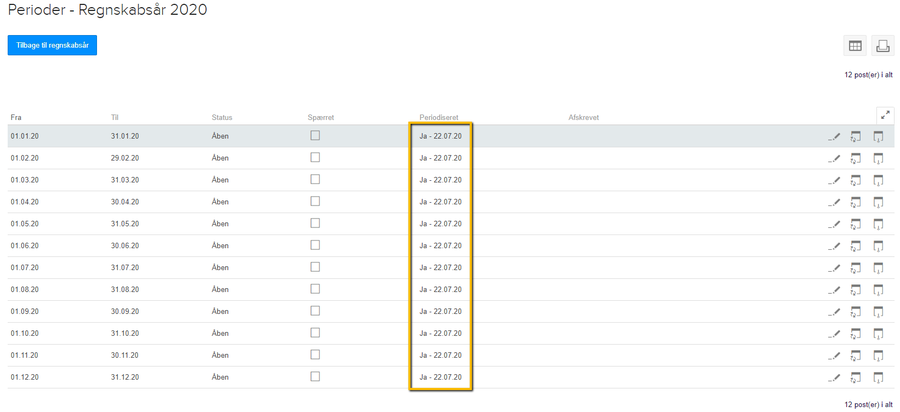Screen dimensions: 900x412
Task: Select Åben status in the 01.06.20 row
Action: [x=220, y=246]
